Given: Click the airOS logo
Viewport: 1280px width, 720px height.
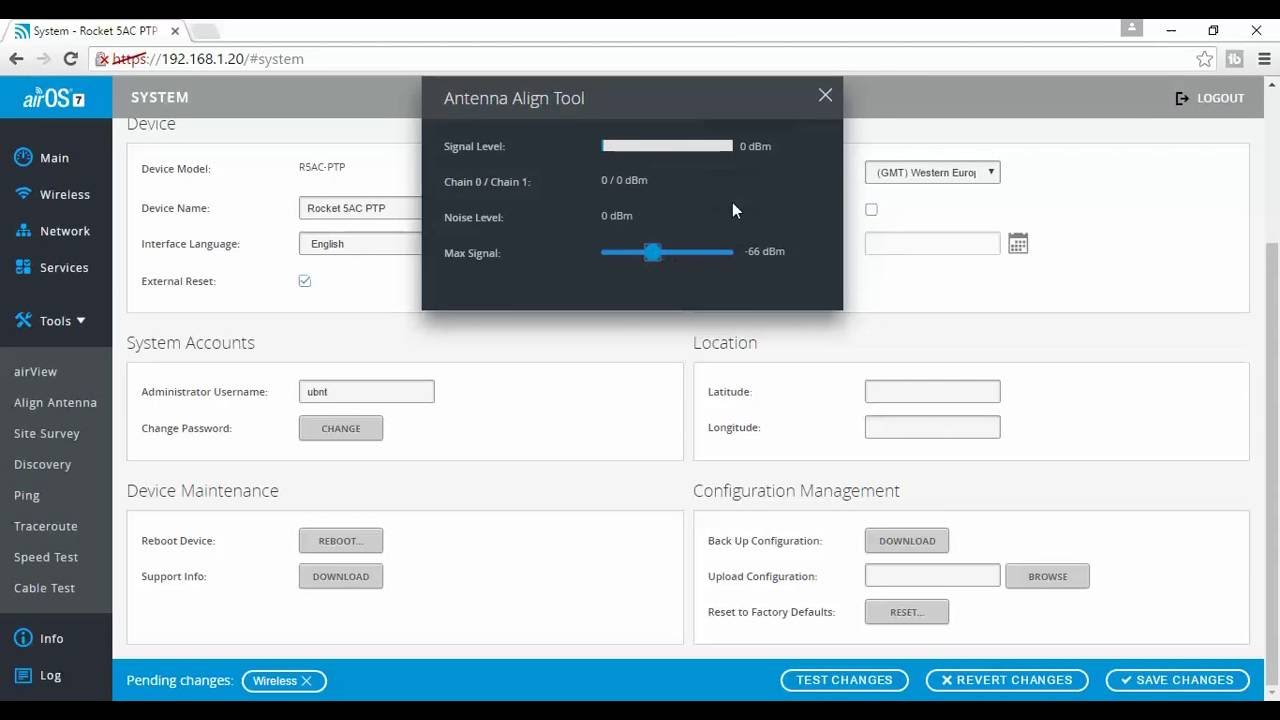Looking at the screenshot, I should [54, 98].
